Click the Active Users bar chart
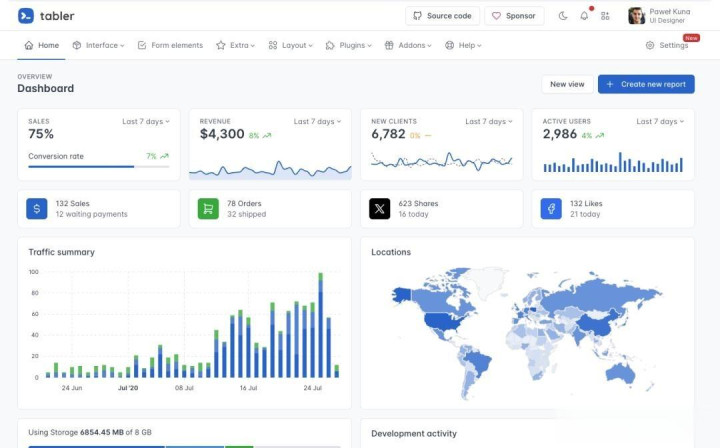 tap(613, 162)
